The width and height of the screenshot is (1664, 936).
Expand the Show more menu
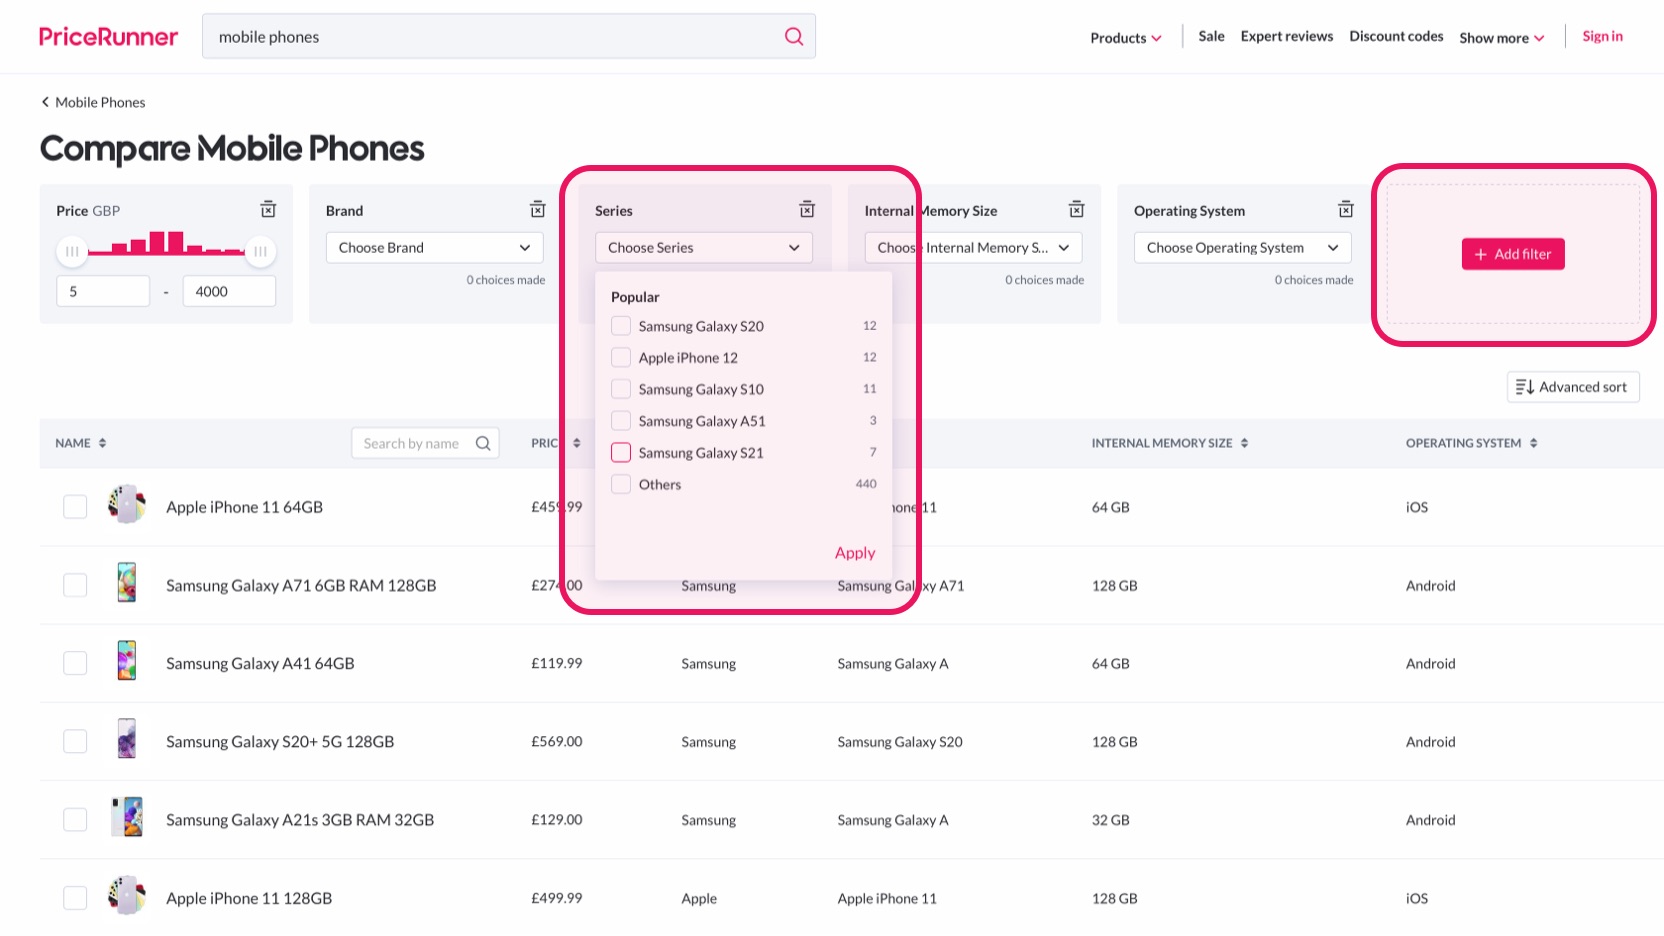coord(1502,38)
